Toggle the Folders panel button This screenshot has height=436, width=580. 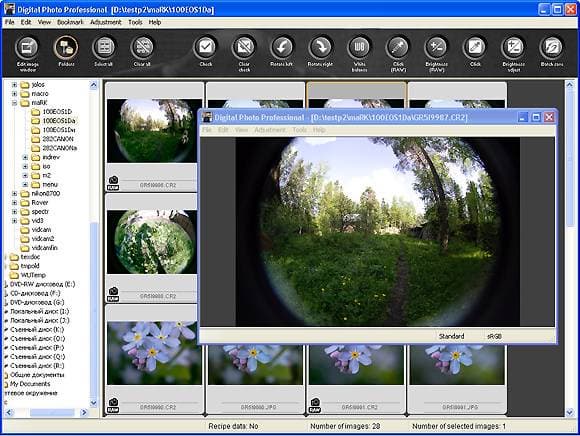click(x=65, y=48)
